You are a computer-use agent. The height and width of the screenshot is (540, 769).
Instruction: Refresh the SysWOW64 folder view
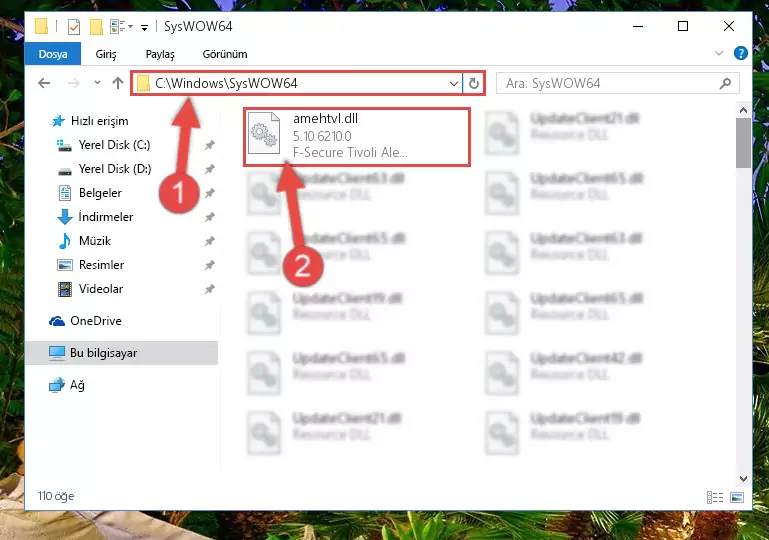coord(473,84)
